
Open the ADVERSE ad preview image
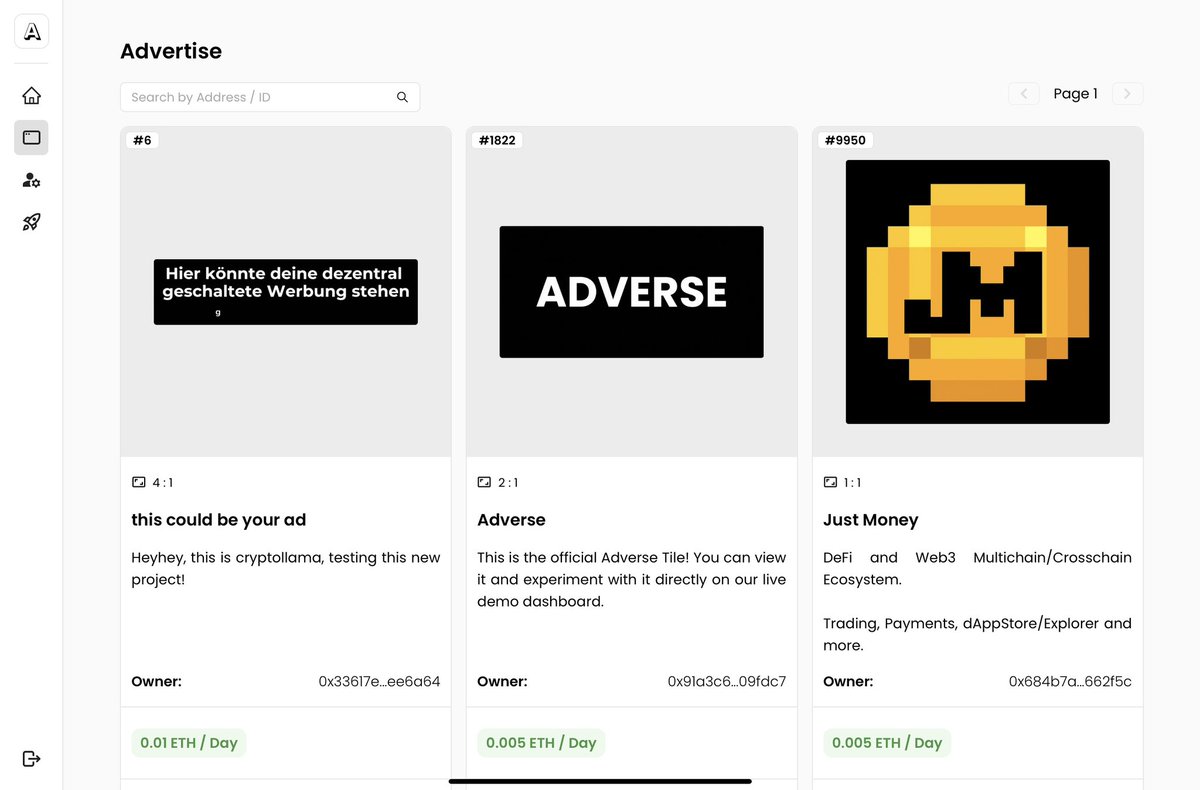click(x=631, y=291)
